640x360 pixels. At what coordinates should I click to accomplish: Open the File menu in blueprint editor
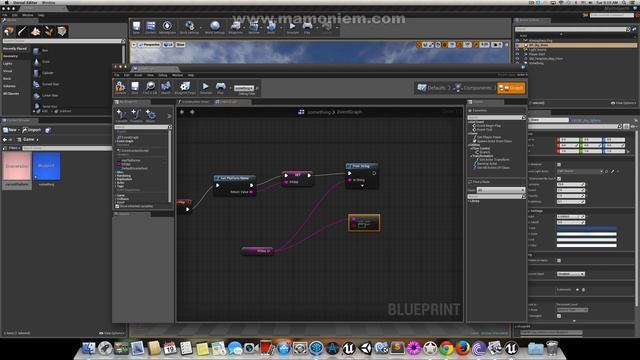tap(117, 76)
